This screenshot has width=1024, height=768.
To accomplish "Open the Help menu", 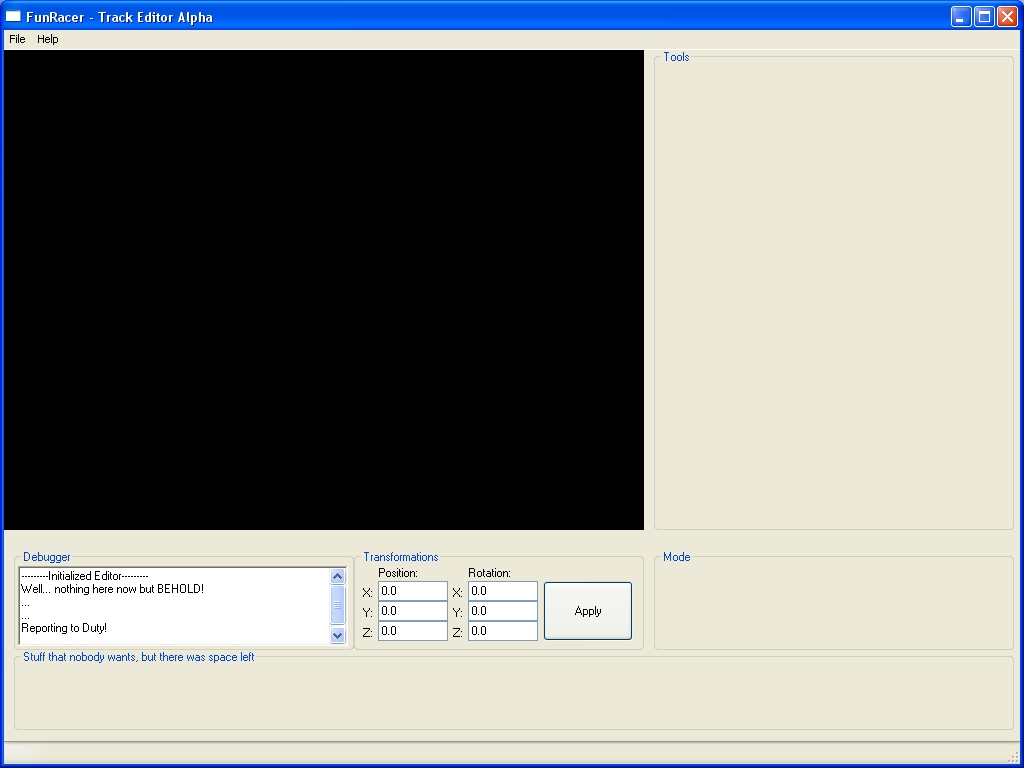I will point(48,39).
